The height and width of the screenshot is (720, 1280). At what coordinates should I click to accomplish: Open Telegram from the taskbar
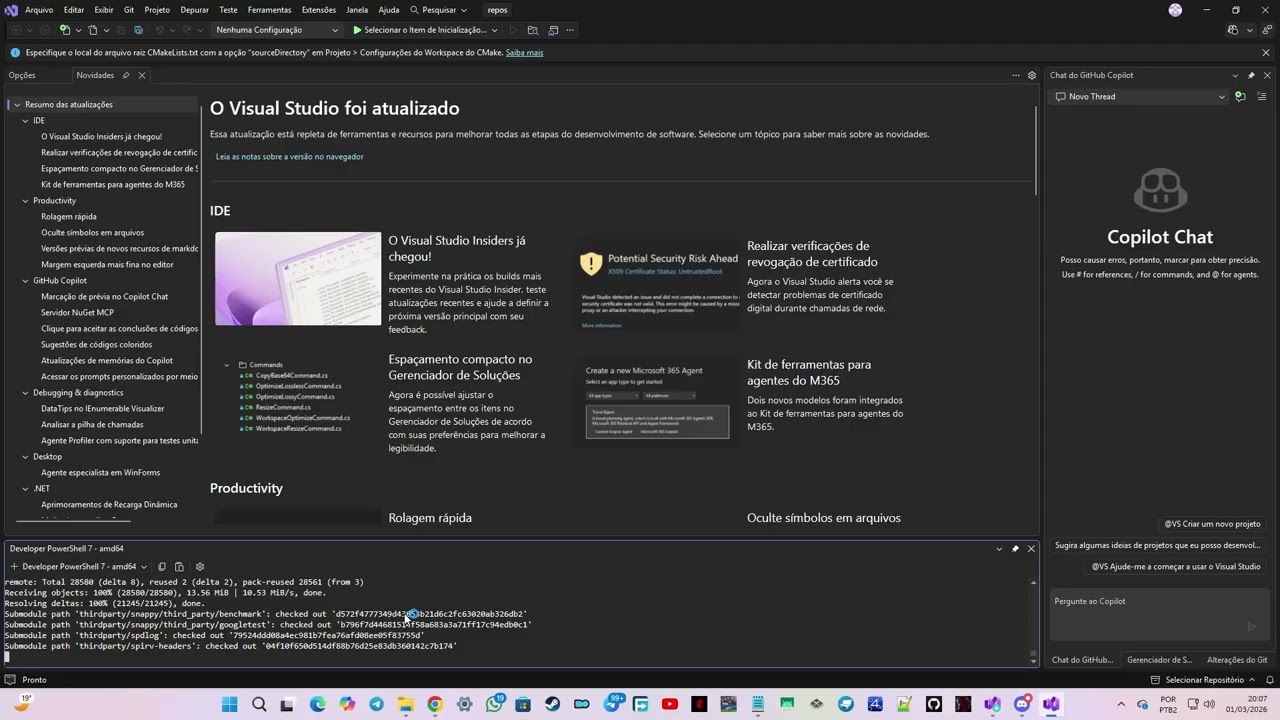[x=376, y=704]
